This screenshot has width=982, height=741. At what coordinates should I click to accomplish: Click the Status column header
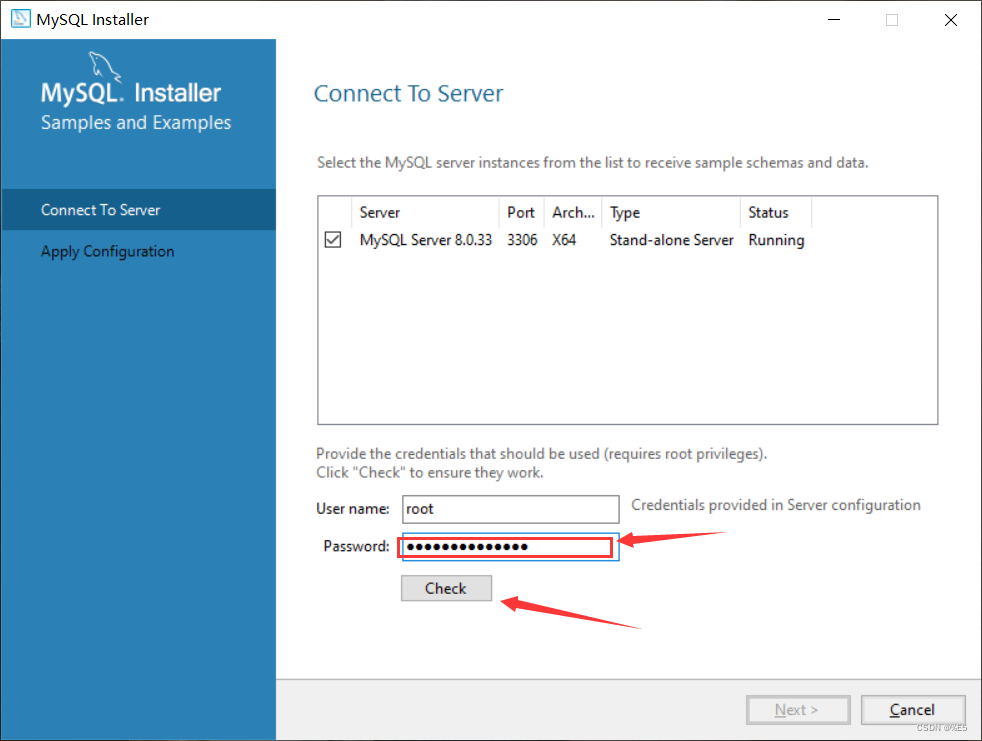click(776, 212)
